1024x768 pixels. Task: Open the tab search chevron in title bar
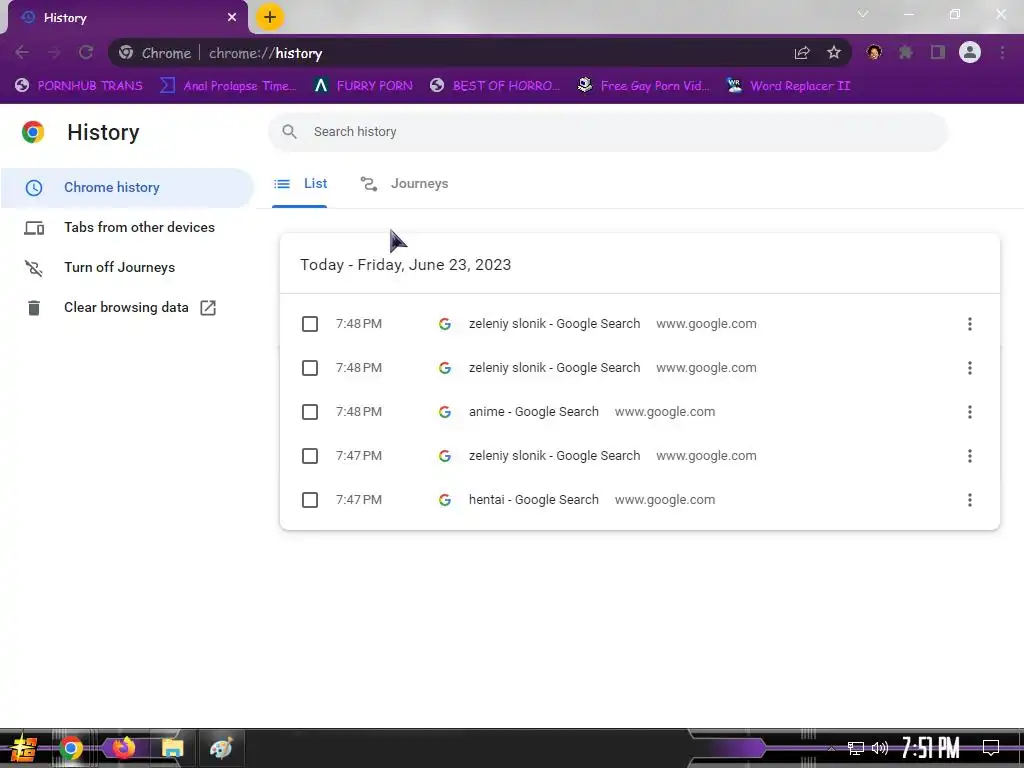(x=863, y=14)
